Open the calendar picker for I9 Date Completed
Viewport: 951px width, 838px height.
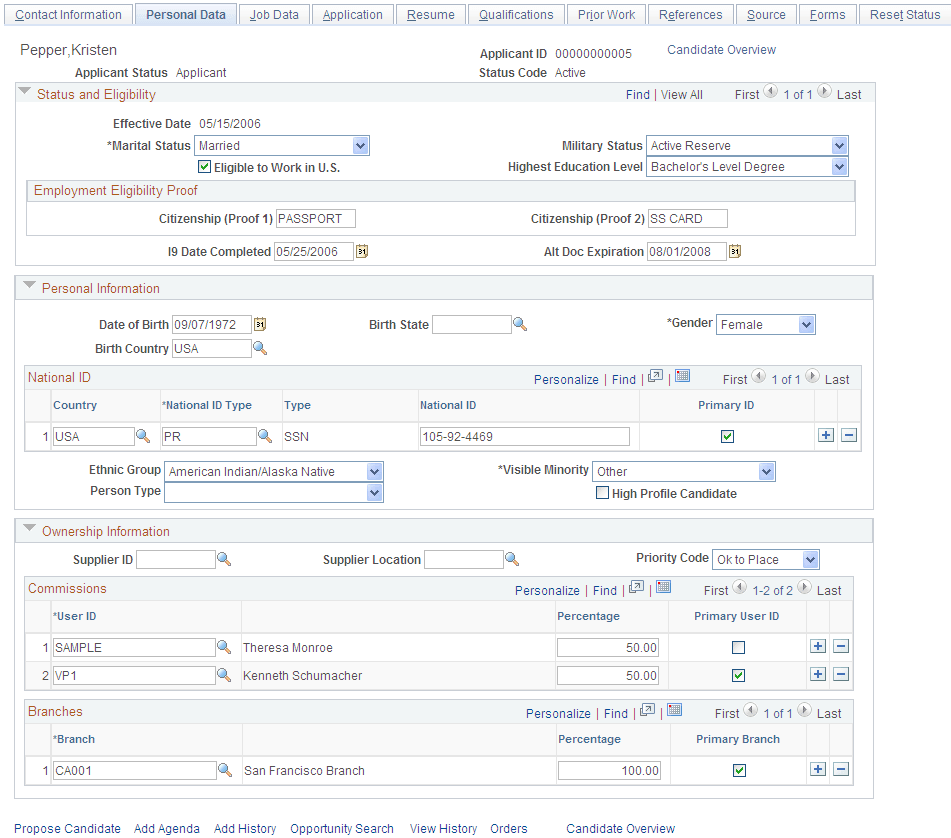[361, 251]
